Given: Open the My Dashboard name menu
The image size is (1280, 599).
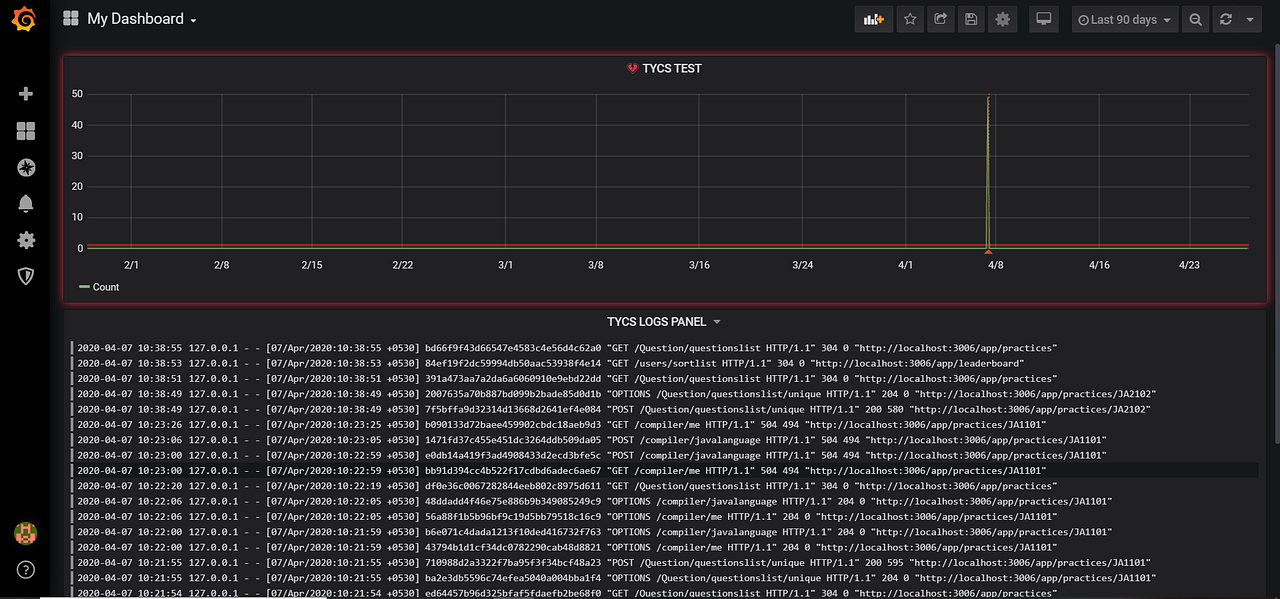Looking at the screenshot, I should (135, 18).
